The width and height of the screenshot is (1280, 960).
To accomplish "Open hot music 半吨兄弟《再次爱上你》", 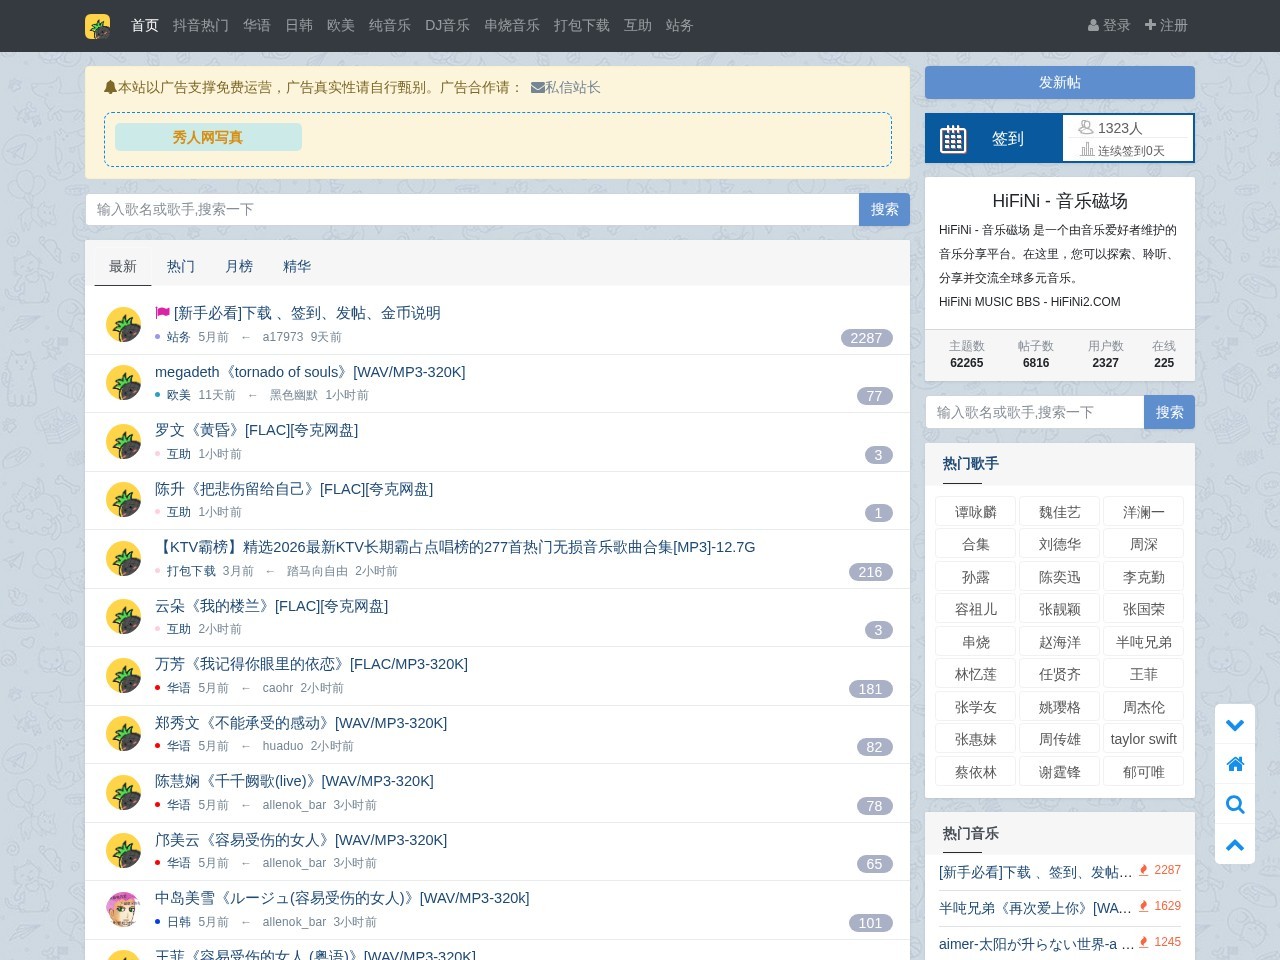I will coord(1035,908).
